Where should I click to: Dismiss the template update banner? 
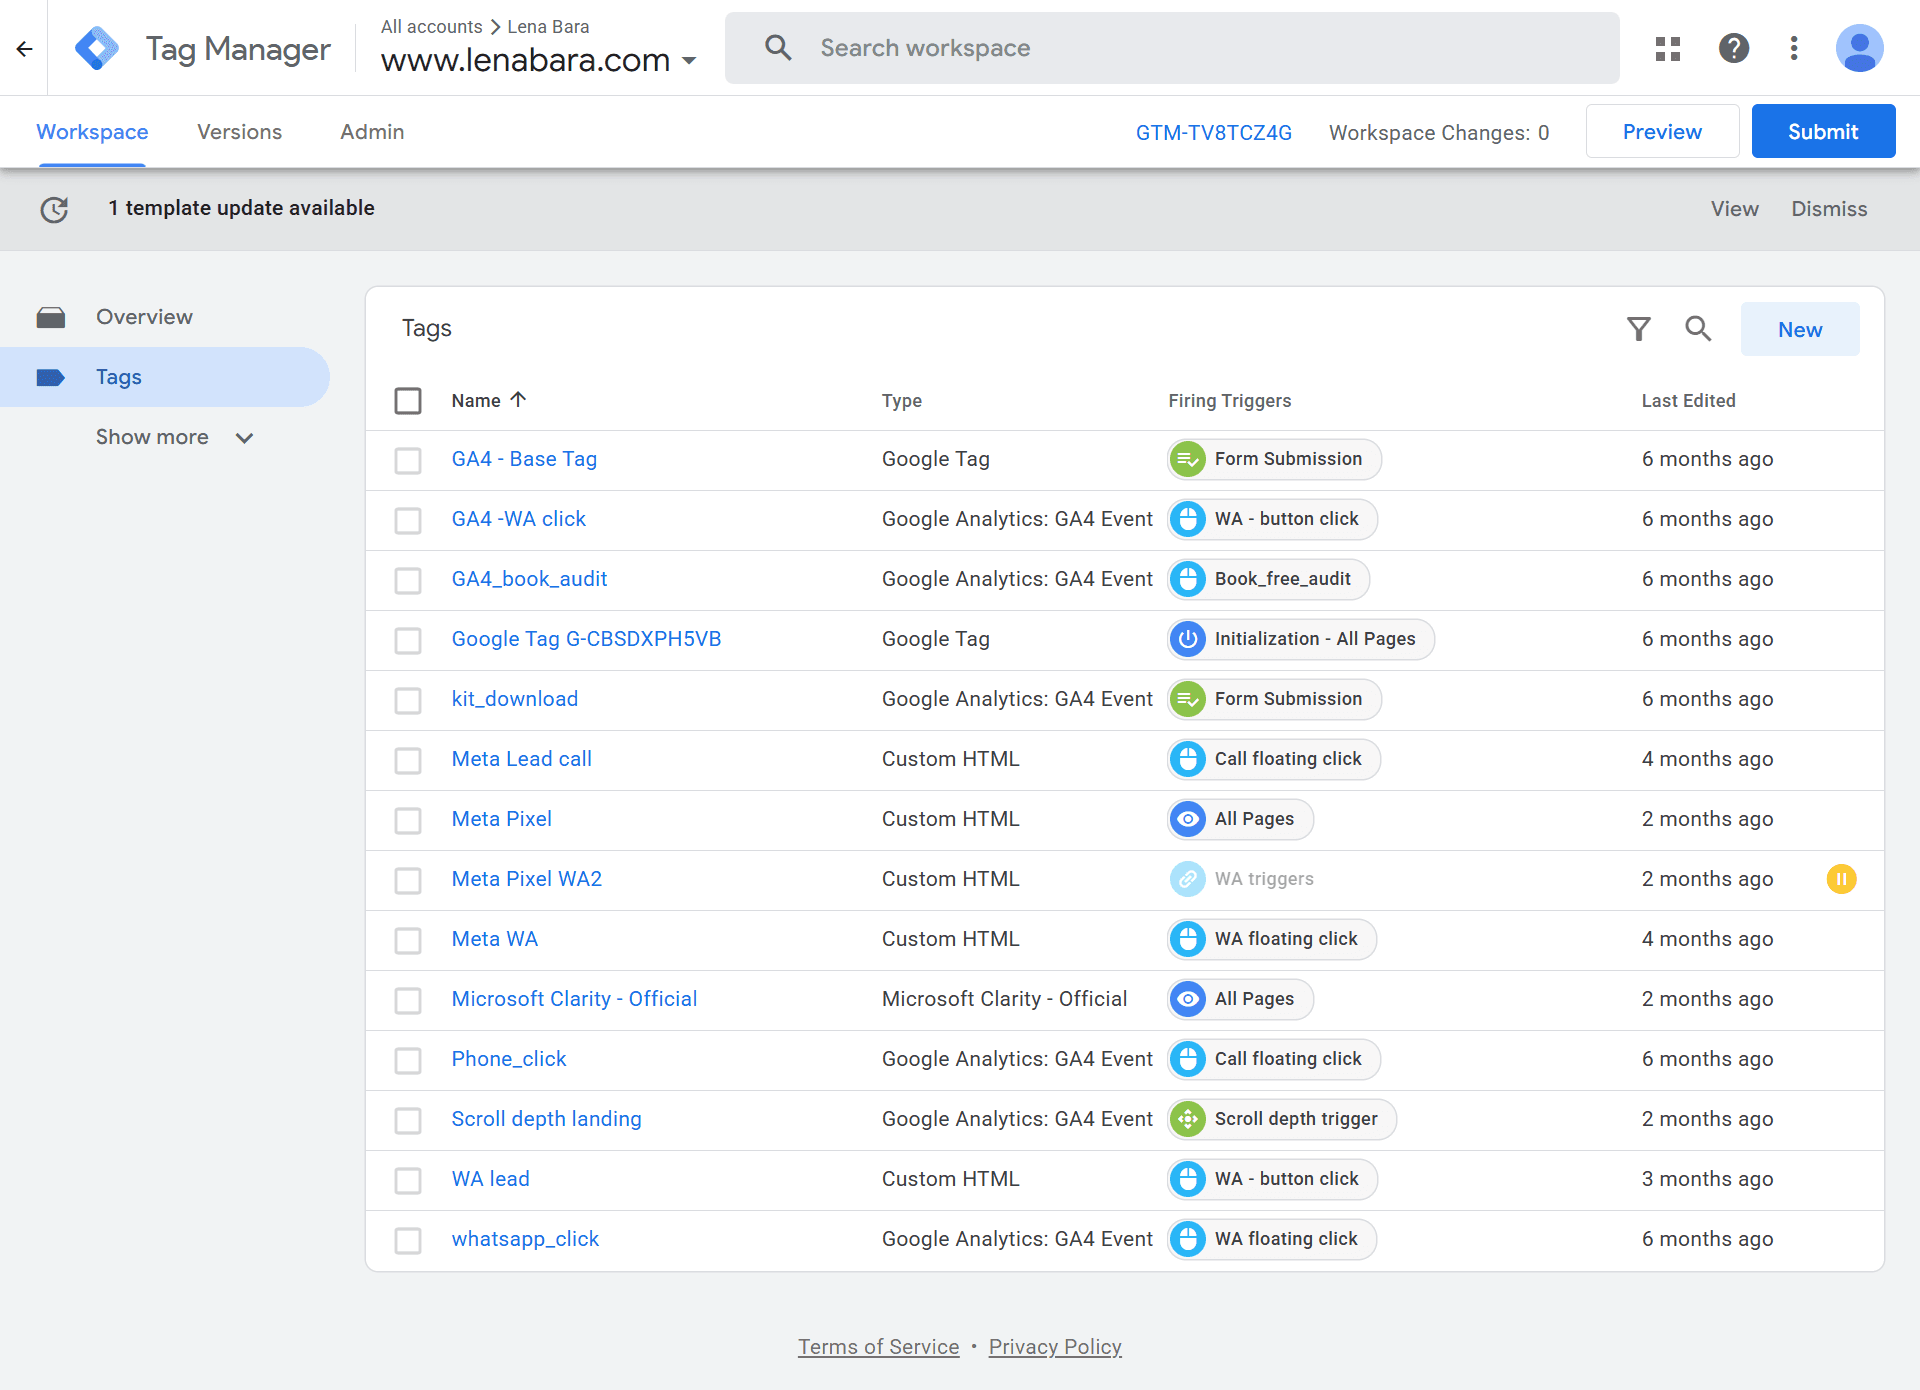(x=1829, y=209)
